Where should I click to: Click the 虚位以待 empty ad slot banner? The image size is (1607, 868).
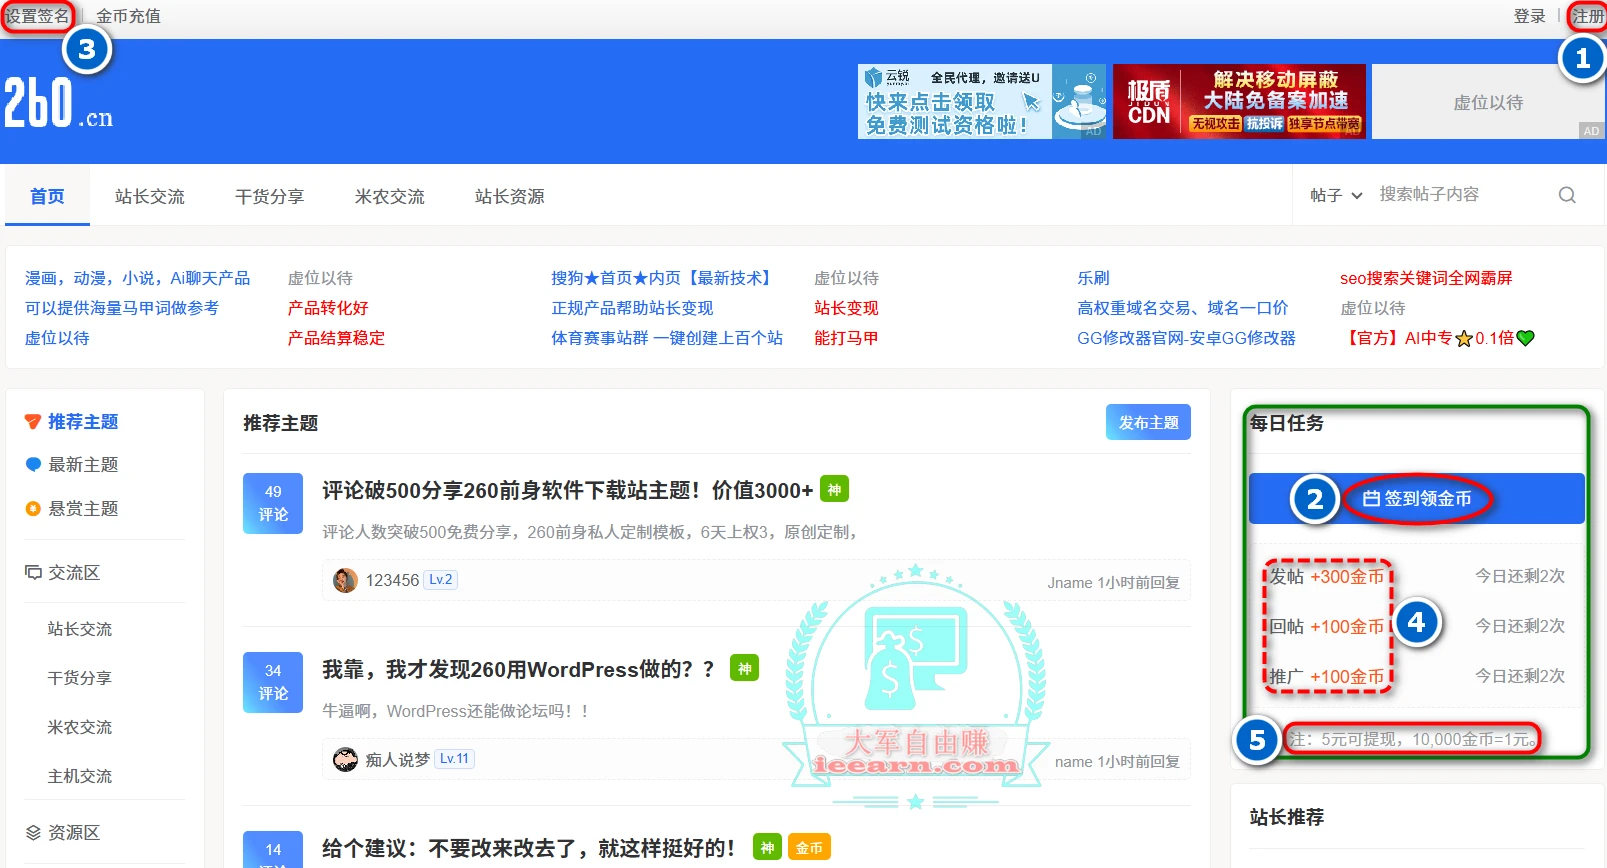pos(1488,102)
